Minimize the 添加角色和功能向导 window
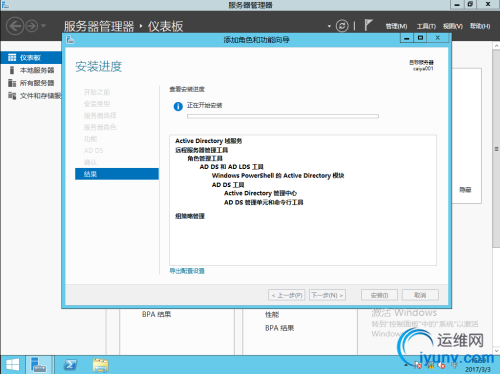 click(407, 38)
